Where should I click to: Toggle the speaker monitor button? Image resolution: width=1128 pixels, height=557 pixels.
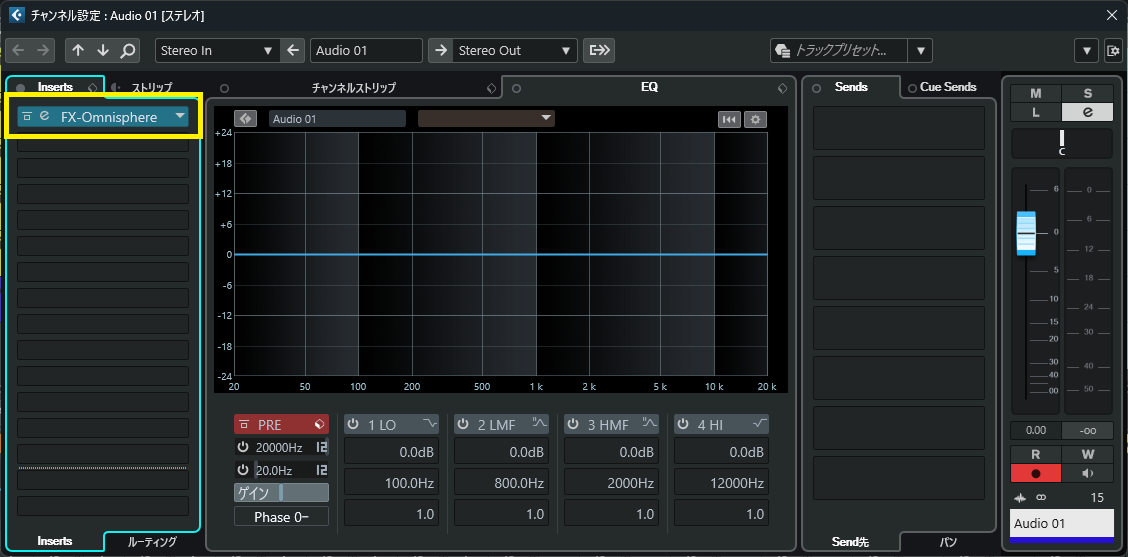pos(1087,473)
